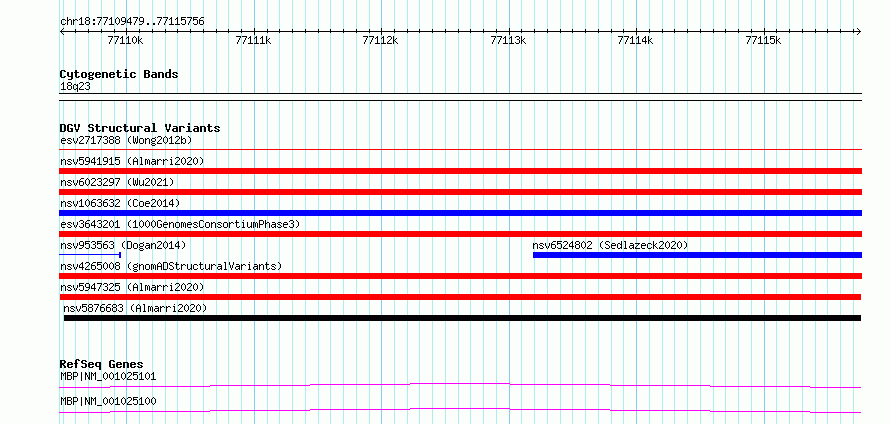Select the nsv6524802 (Sedlazeck2020) blue bar
This screenshot has height=424, width=890.
coord(697,255)
